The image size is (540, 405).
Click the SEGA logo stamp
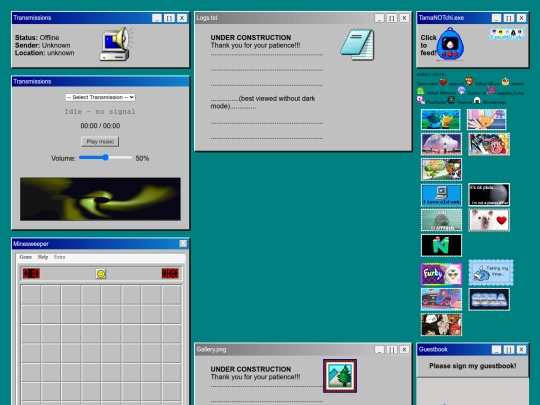coord(489,300)
